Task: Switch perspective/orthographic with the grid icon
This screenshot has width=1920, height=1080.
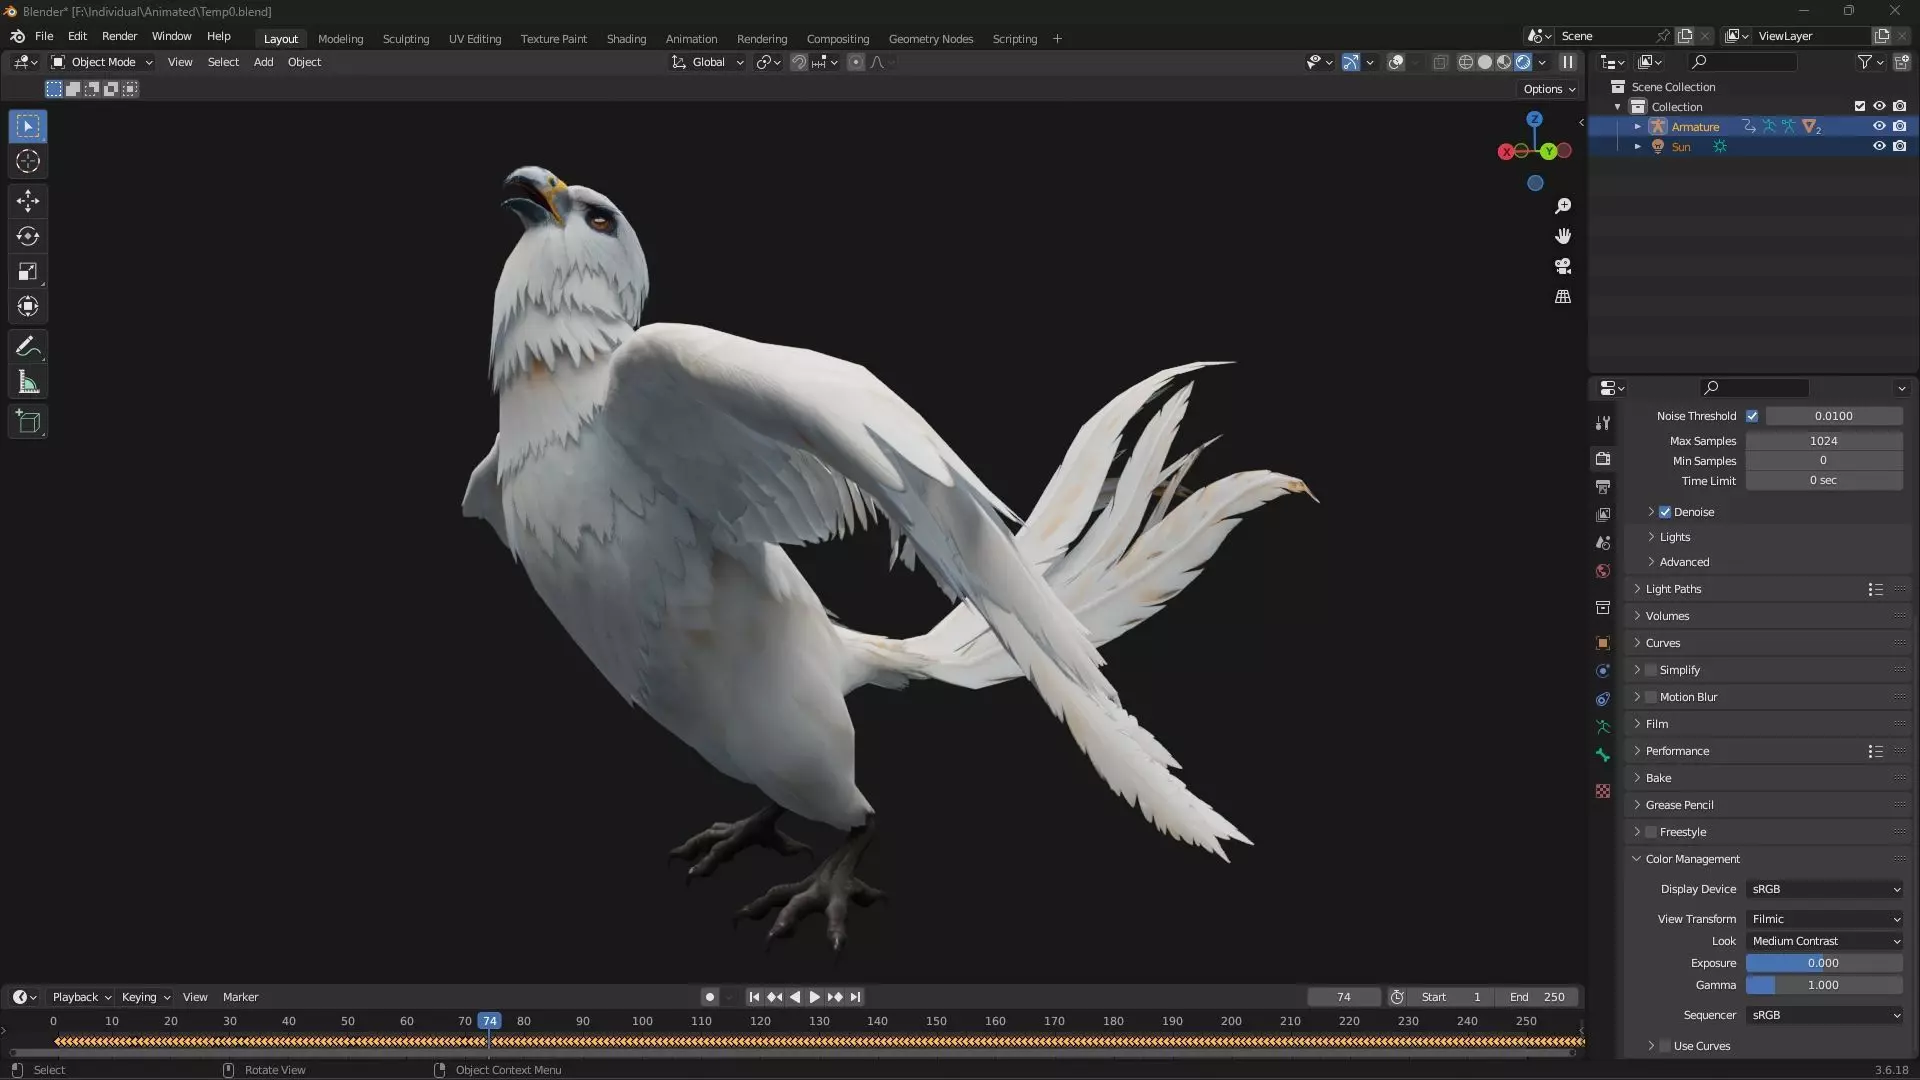Action: pyautogui.click(x=1563, y=297)
